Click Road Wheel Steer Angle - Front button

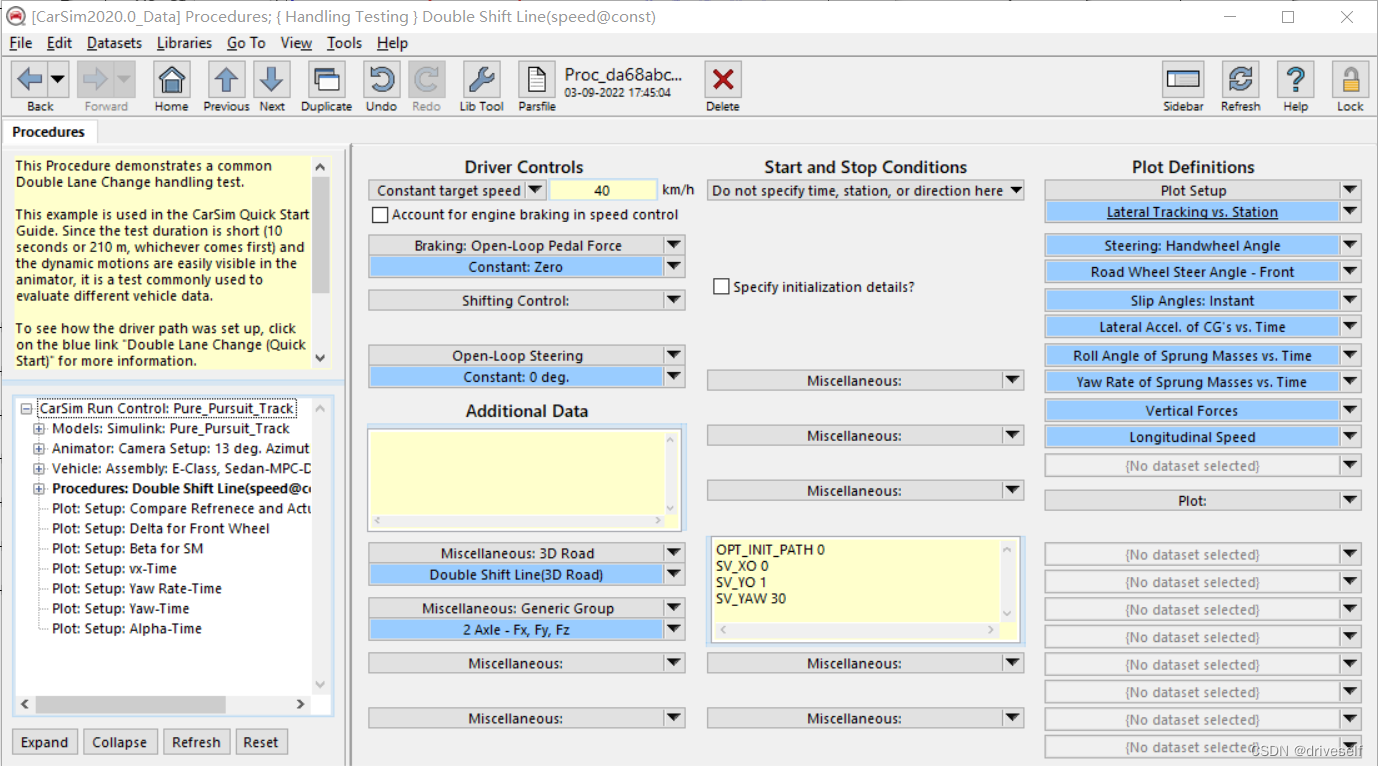(1192, 272)
